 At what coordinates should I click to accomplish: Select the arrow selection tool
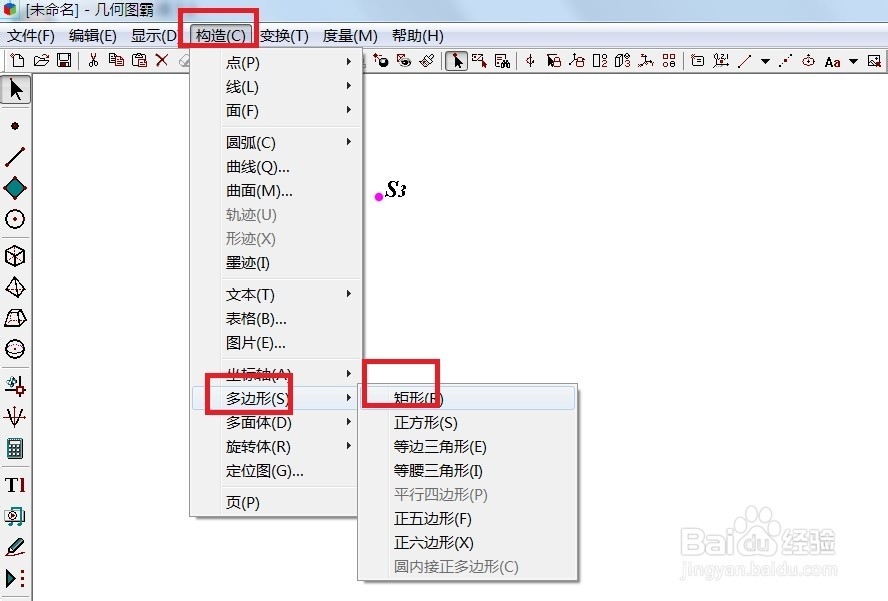click(15, 89)
